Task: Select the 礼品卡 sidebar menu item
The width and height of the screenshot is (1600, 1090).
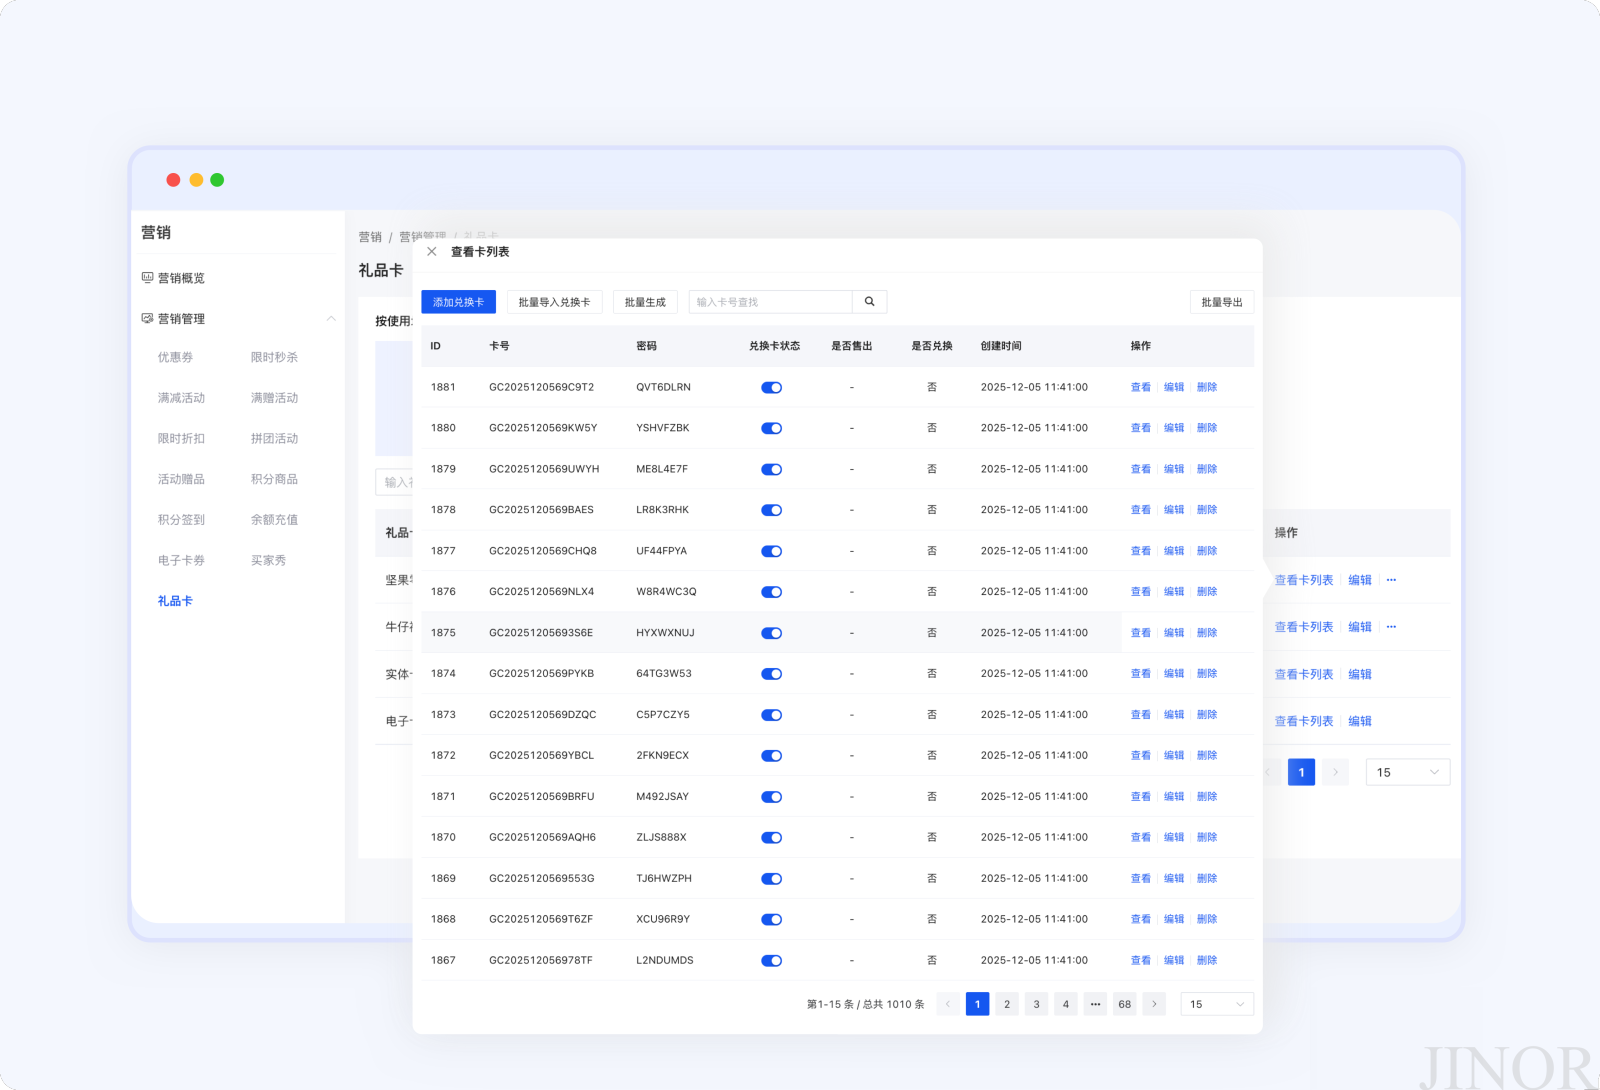Action: (x=175, y=601)
